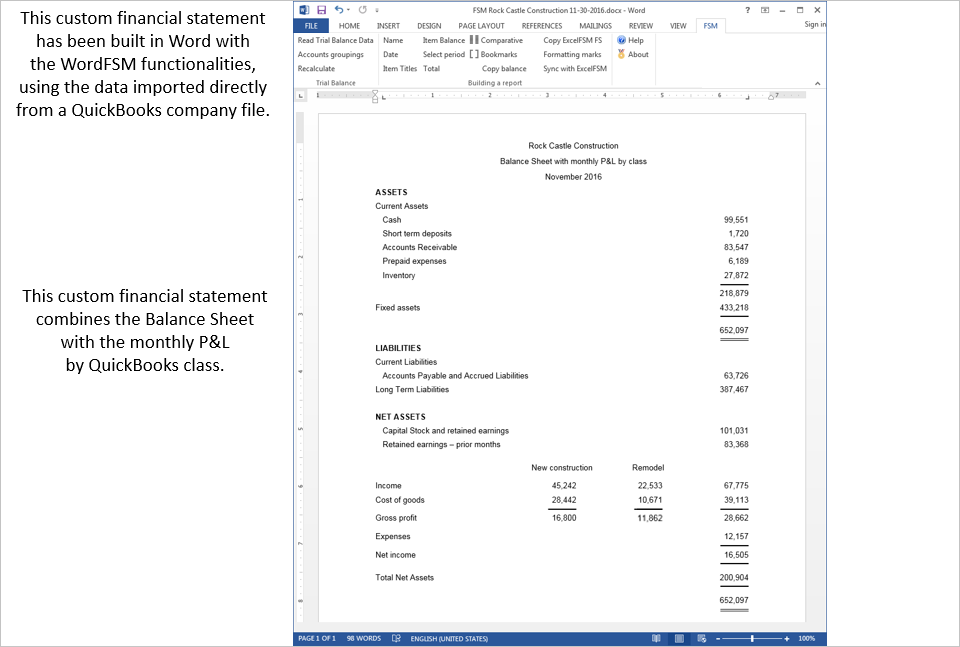The width and height of the screenshot is (960, 647).
Task: Click the Comparative columns icon
Action: point(474,40)
